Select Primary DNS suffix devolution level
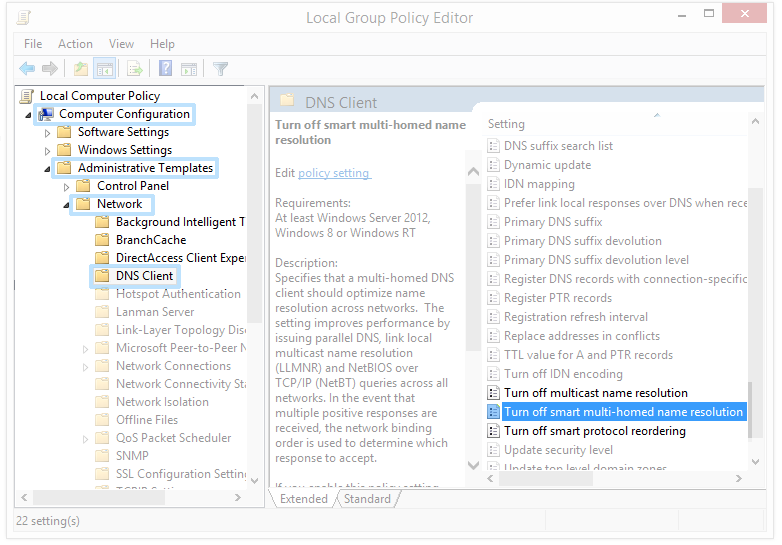The height and width of the screenshot is (545, 782). (596, 260)
